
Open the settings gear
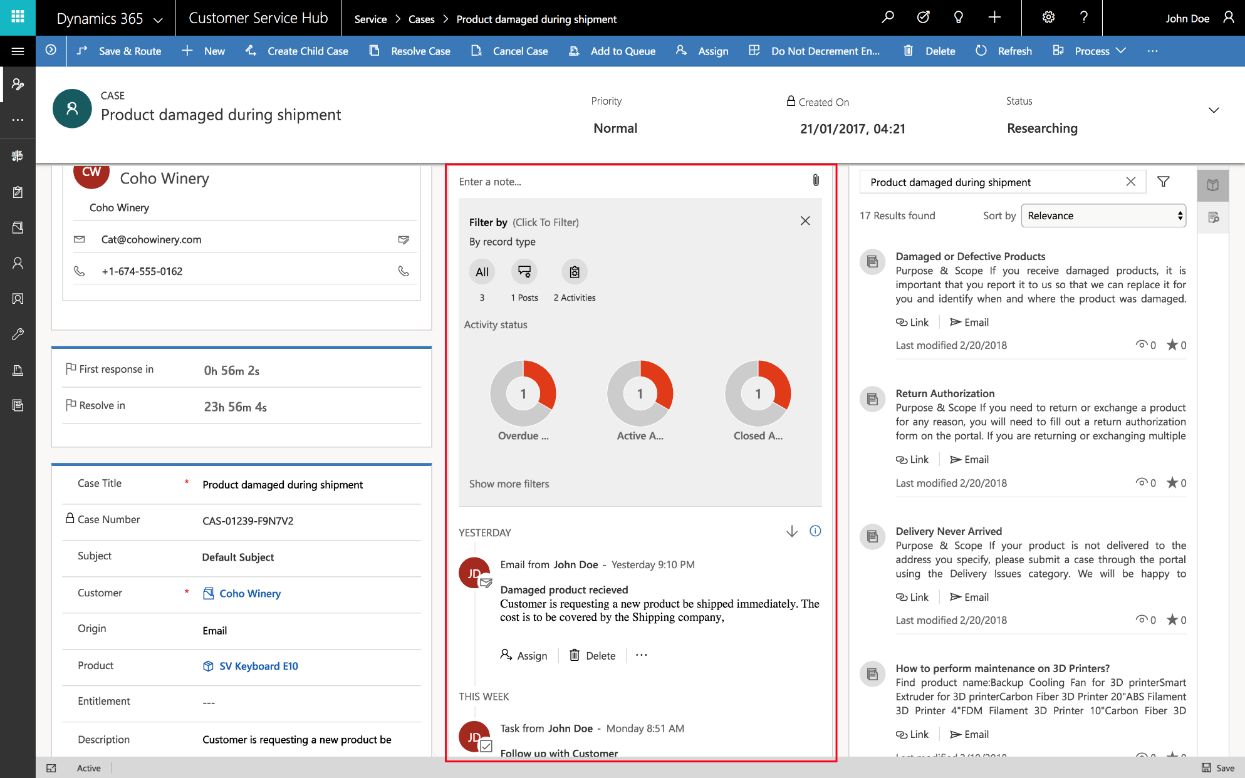1048,18
